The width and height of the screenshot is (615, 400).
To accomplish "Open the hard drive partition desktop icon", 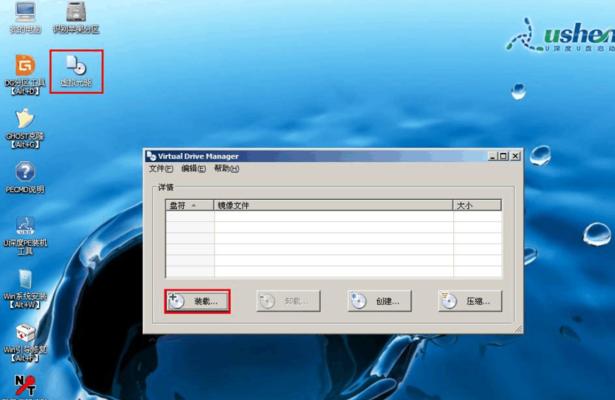I will 76,17.
